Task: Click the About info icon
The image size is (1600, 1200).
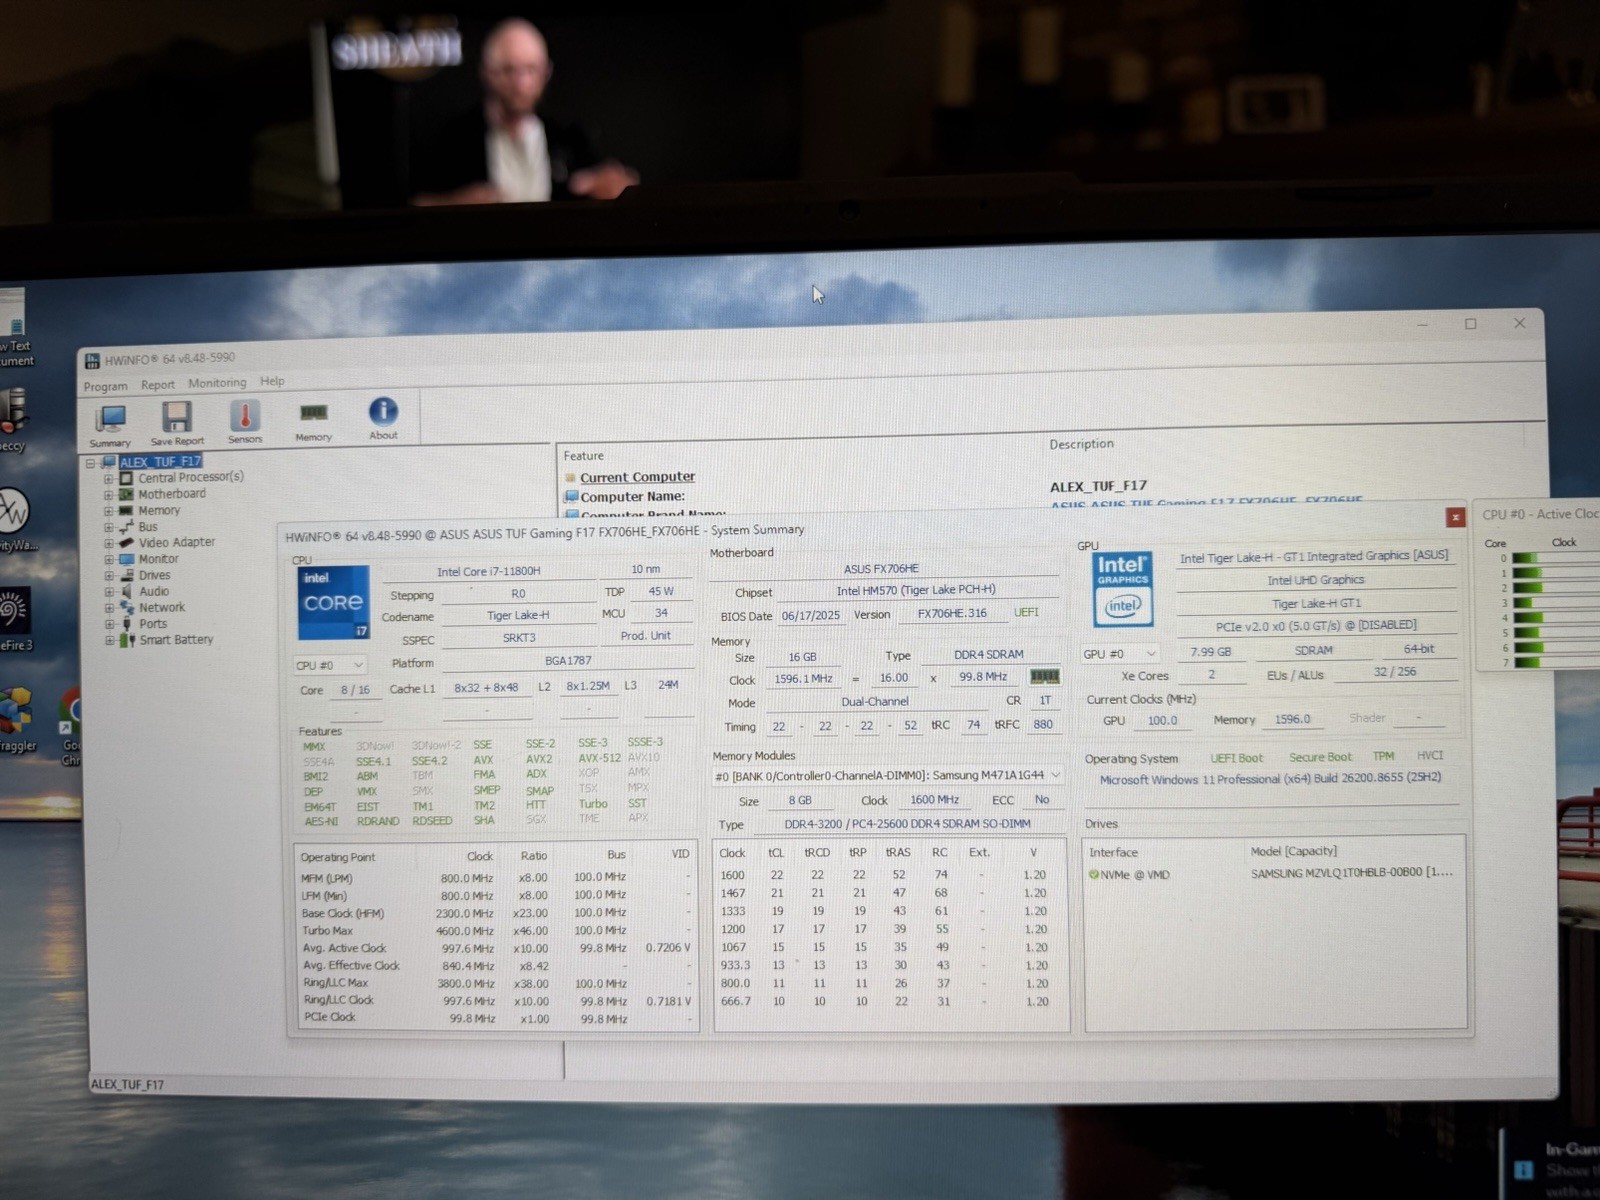Action: click(x=383, y=418)
